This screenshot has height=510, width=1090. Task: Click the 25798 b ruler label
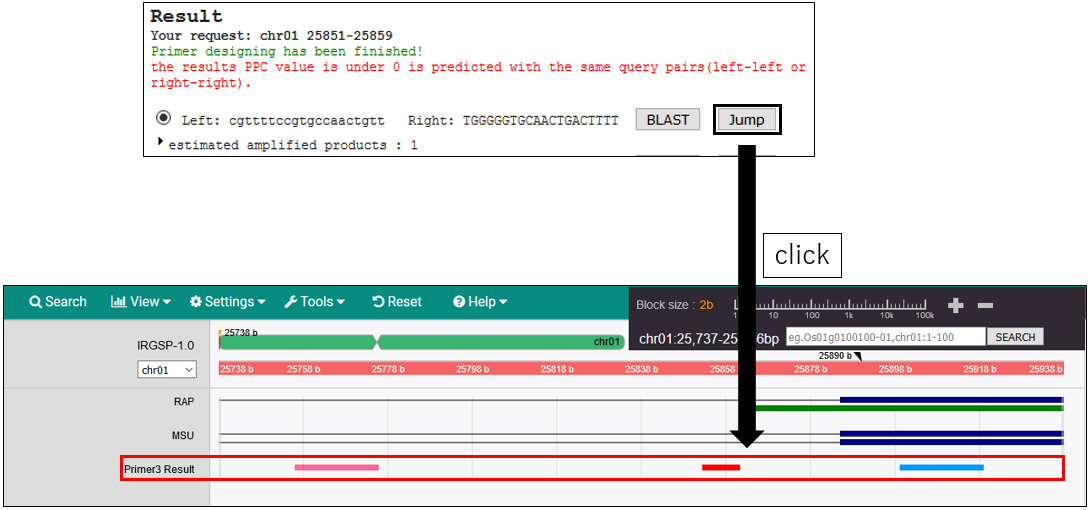coord(473,369)
